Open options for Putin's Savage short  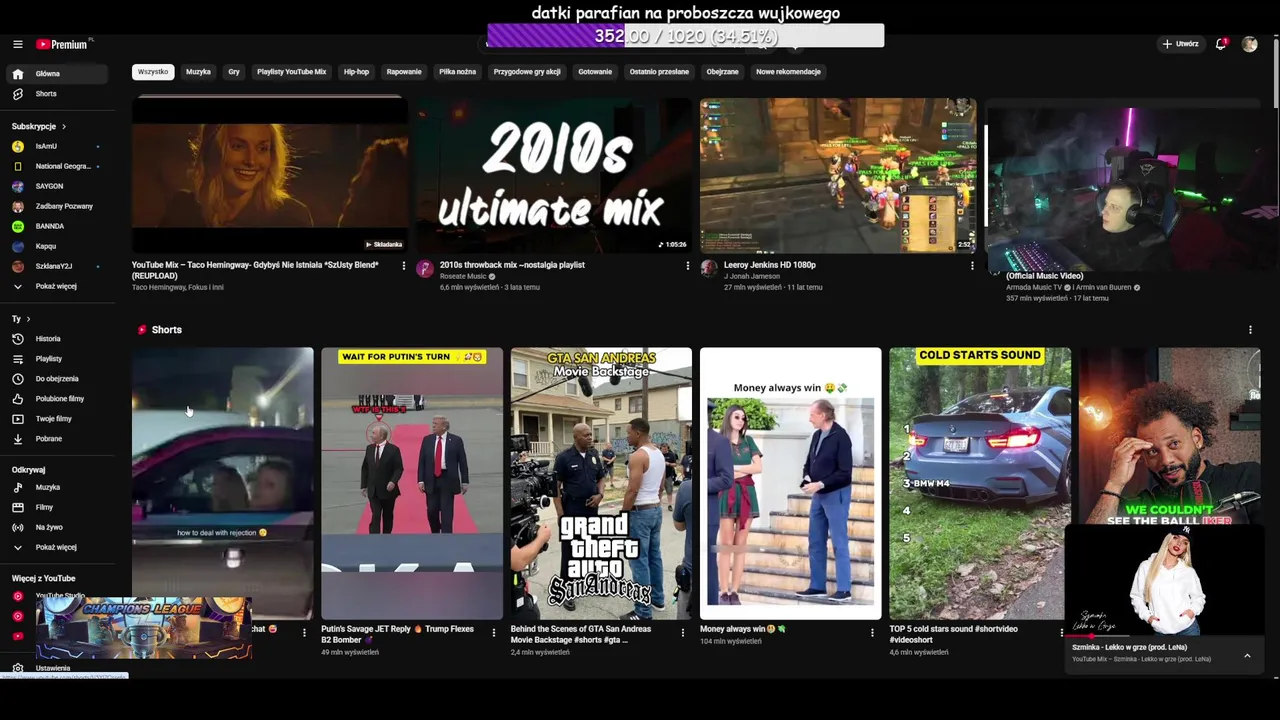point(493,633)
